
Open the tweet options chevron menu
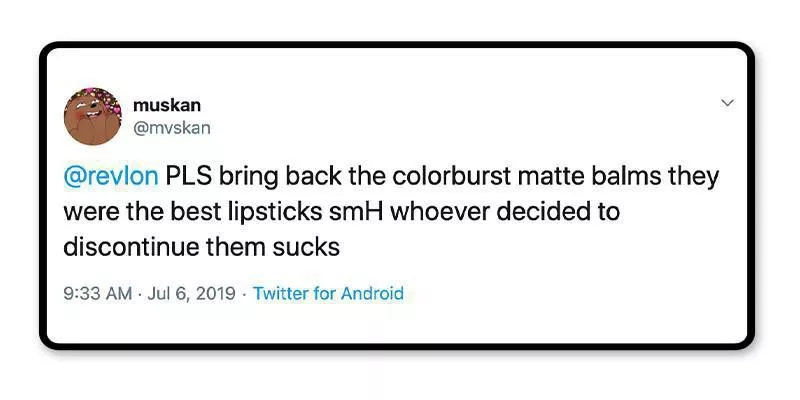727,102
